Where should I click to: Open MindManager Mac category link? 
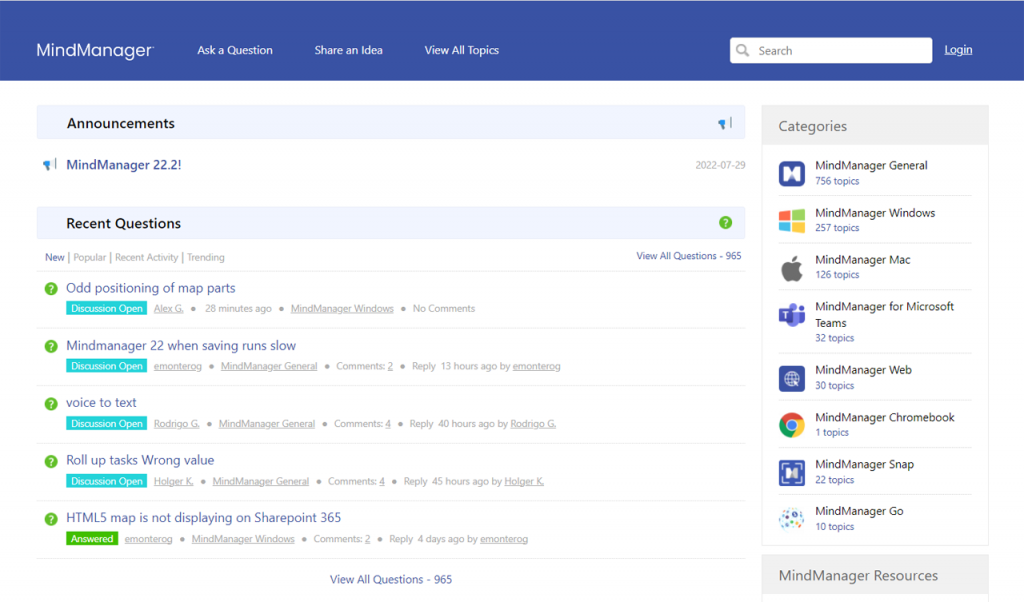coord(863,260)
